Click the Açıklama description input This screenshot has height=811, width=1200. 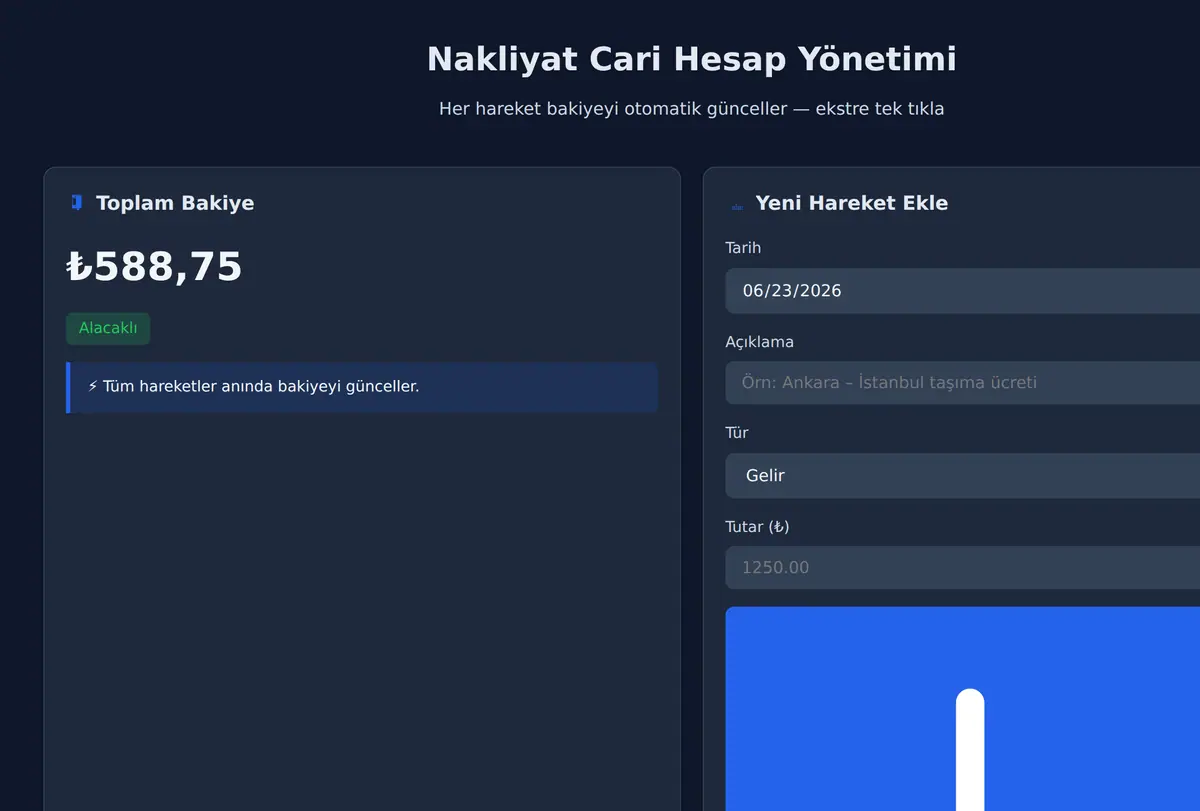pyautogui.click(x=962, y=383)
